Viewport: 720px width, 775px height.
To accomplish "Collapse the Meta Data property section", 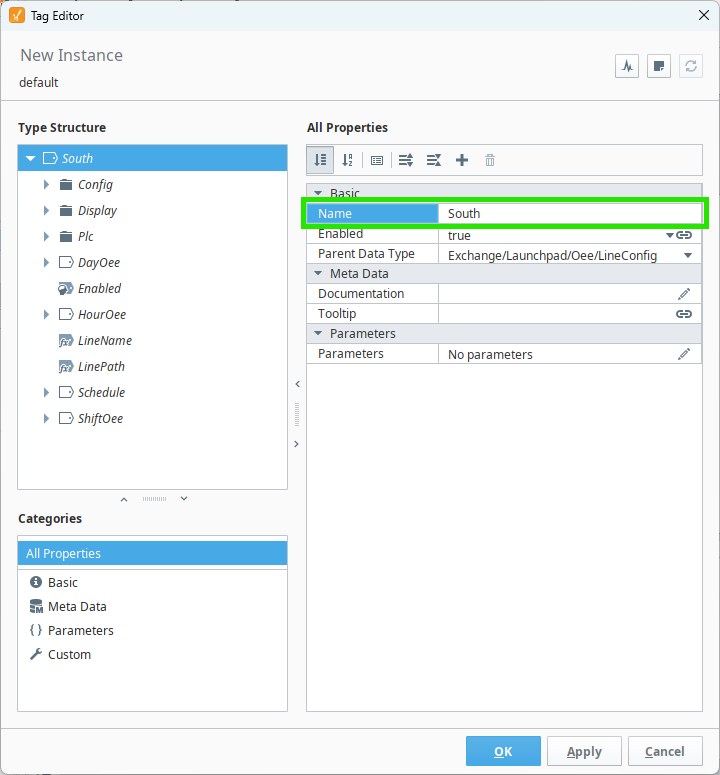I will 318,274.
